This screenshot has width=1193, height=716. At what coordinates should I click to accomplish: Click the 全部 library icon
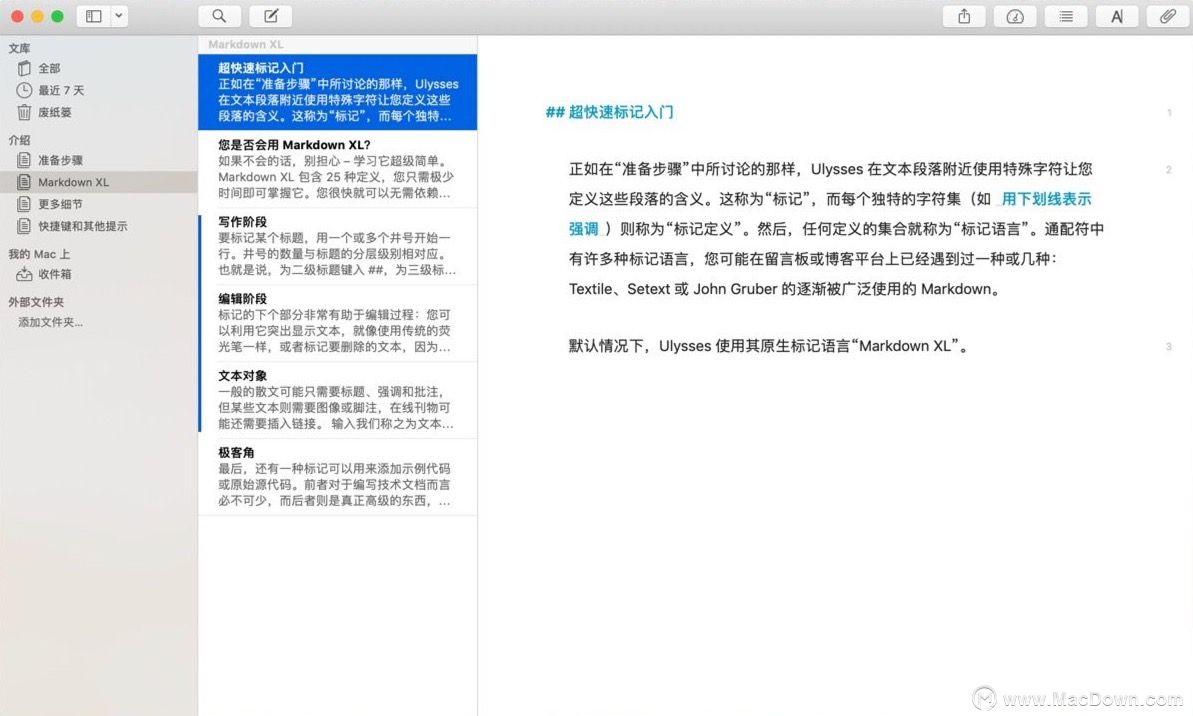click(24, 68)
